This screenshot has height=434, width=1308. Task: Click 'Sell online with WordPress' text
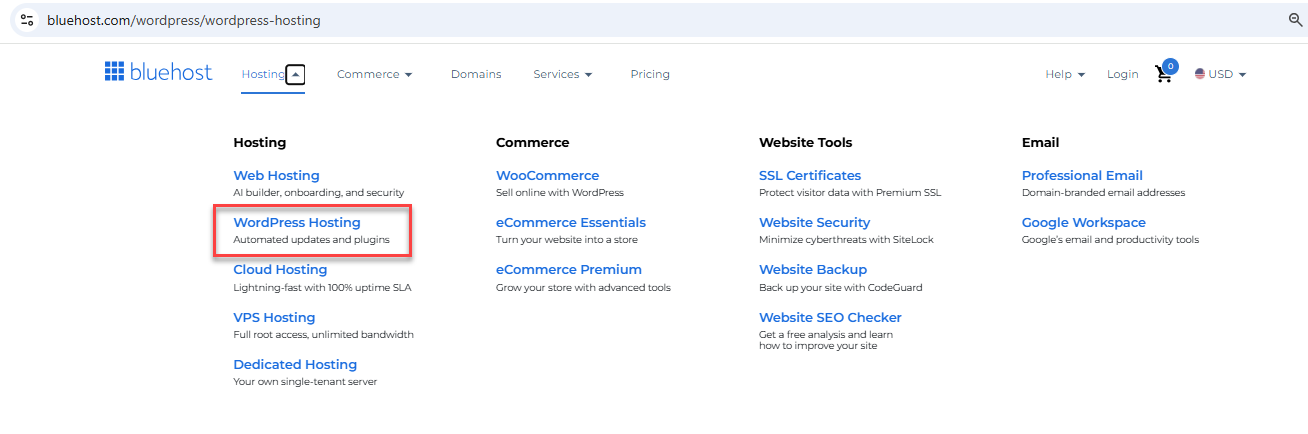pos(560,192)
